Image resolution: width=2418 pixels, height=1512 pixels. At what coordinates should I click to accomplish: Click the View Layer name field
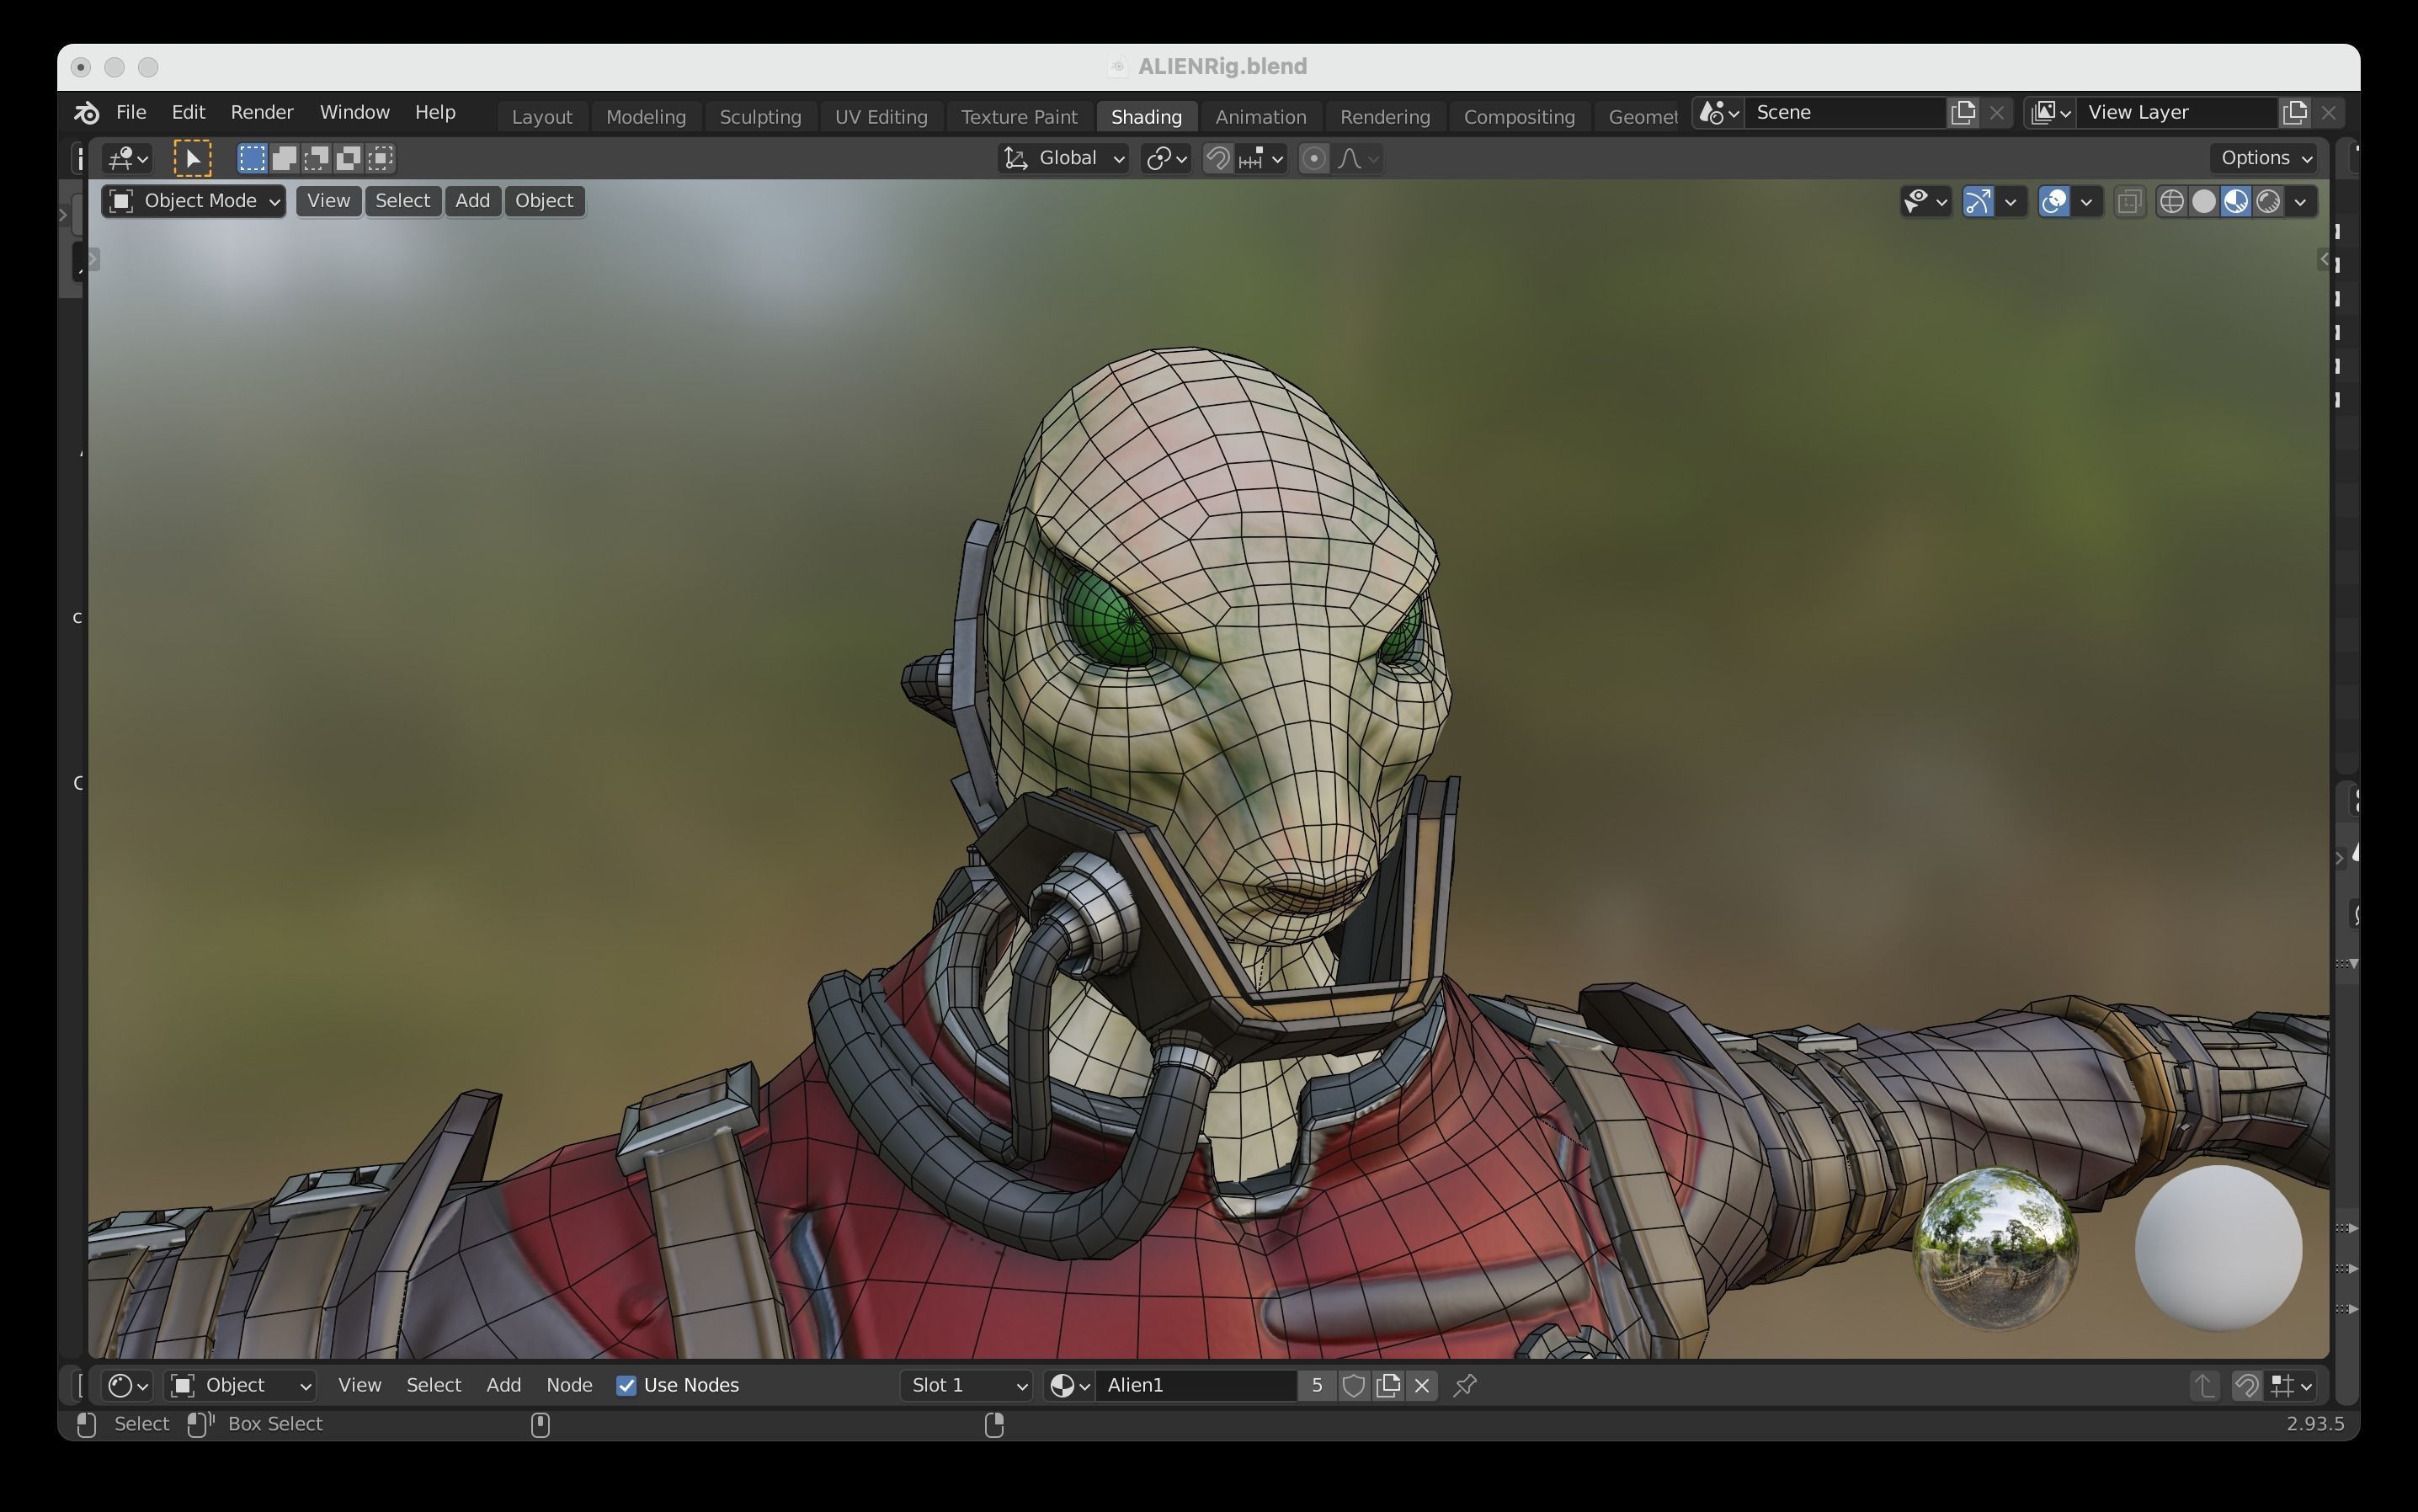click(2177, 113)
